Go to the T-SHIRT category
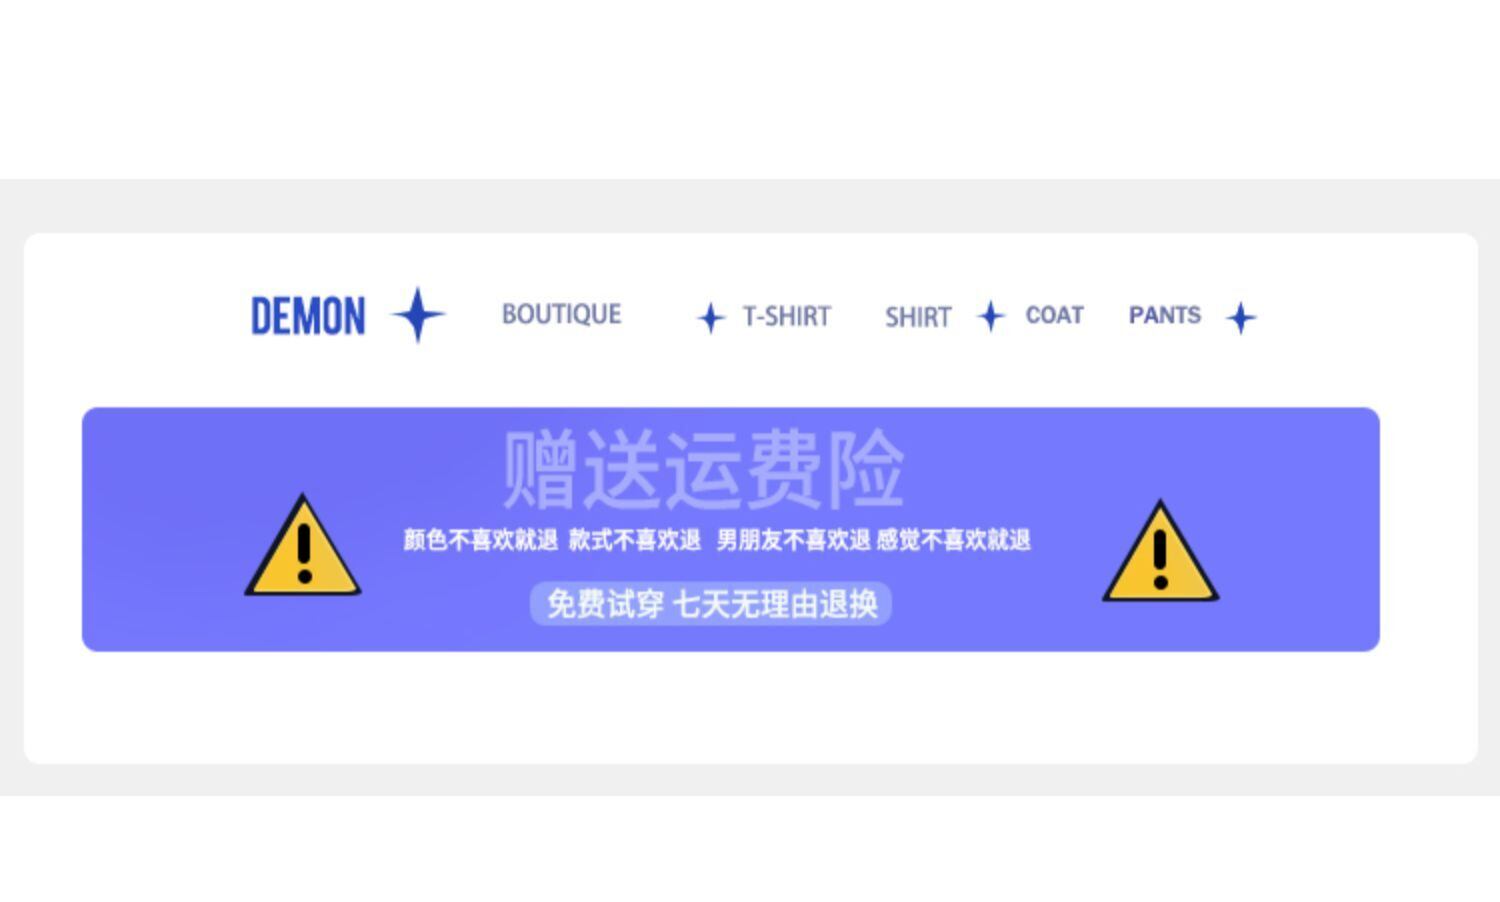This screenshot has width=1500, height=902. (787, 316)
